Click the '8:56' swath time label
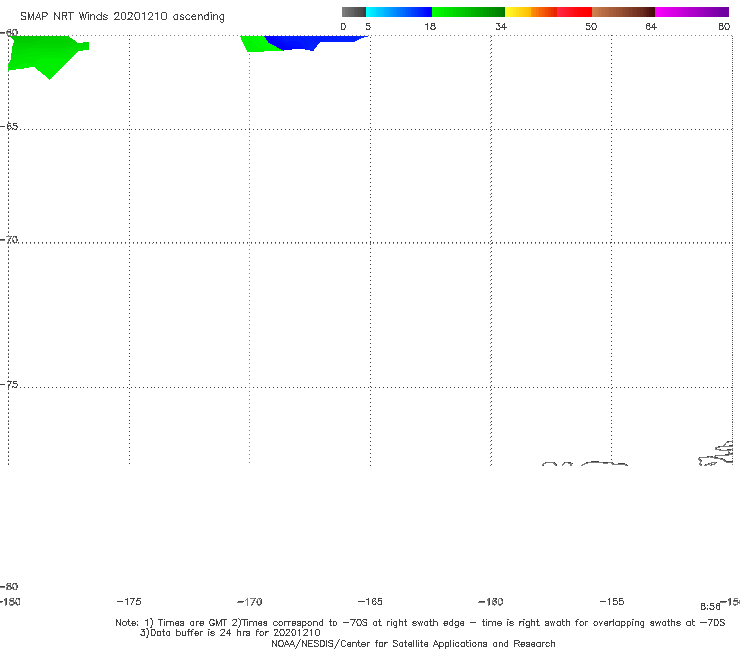This screenshot has width=740, height=650. (x=710, y=607)
